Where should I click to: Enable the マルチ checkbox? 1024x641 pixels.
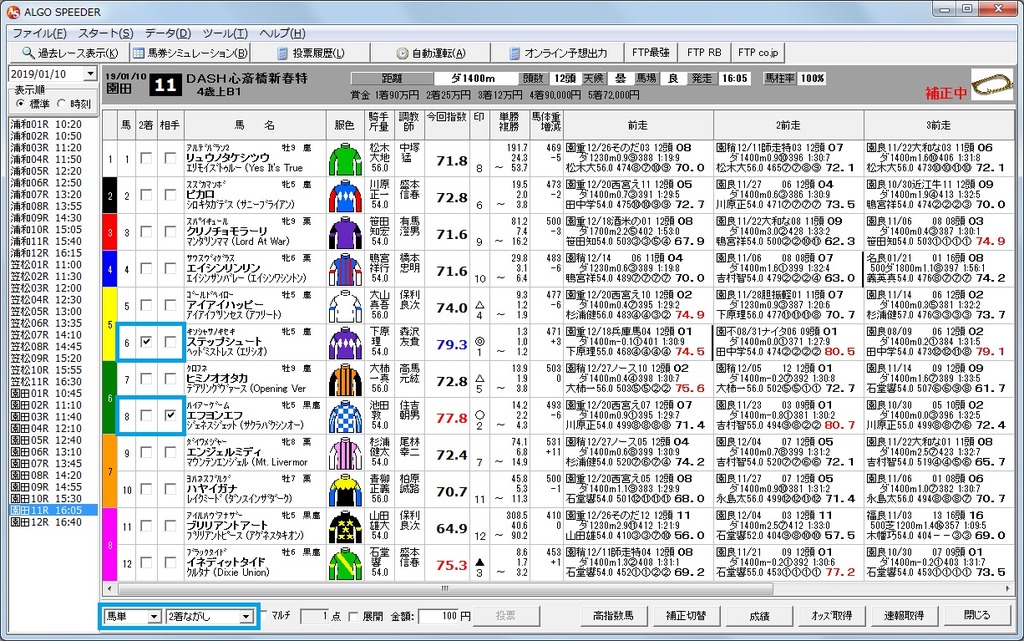click(x=263, y=615)
